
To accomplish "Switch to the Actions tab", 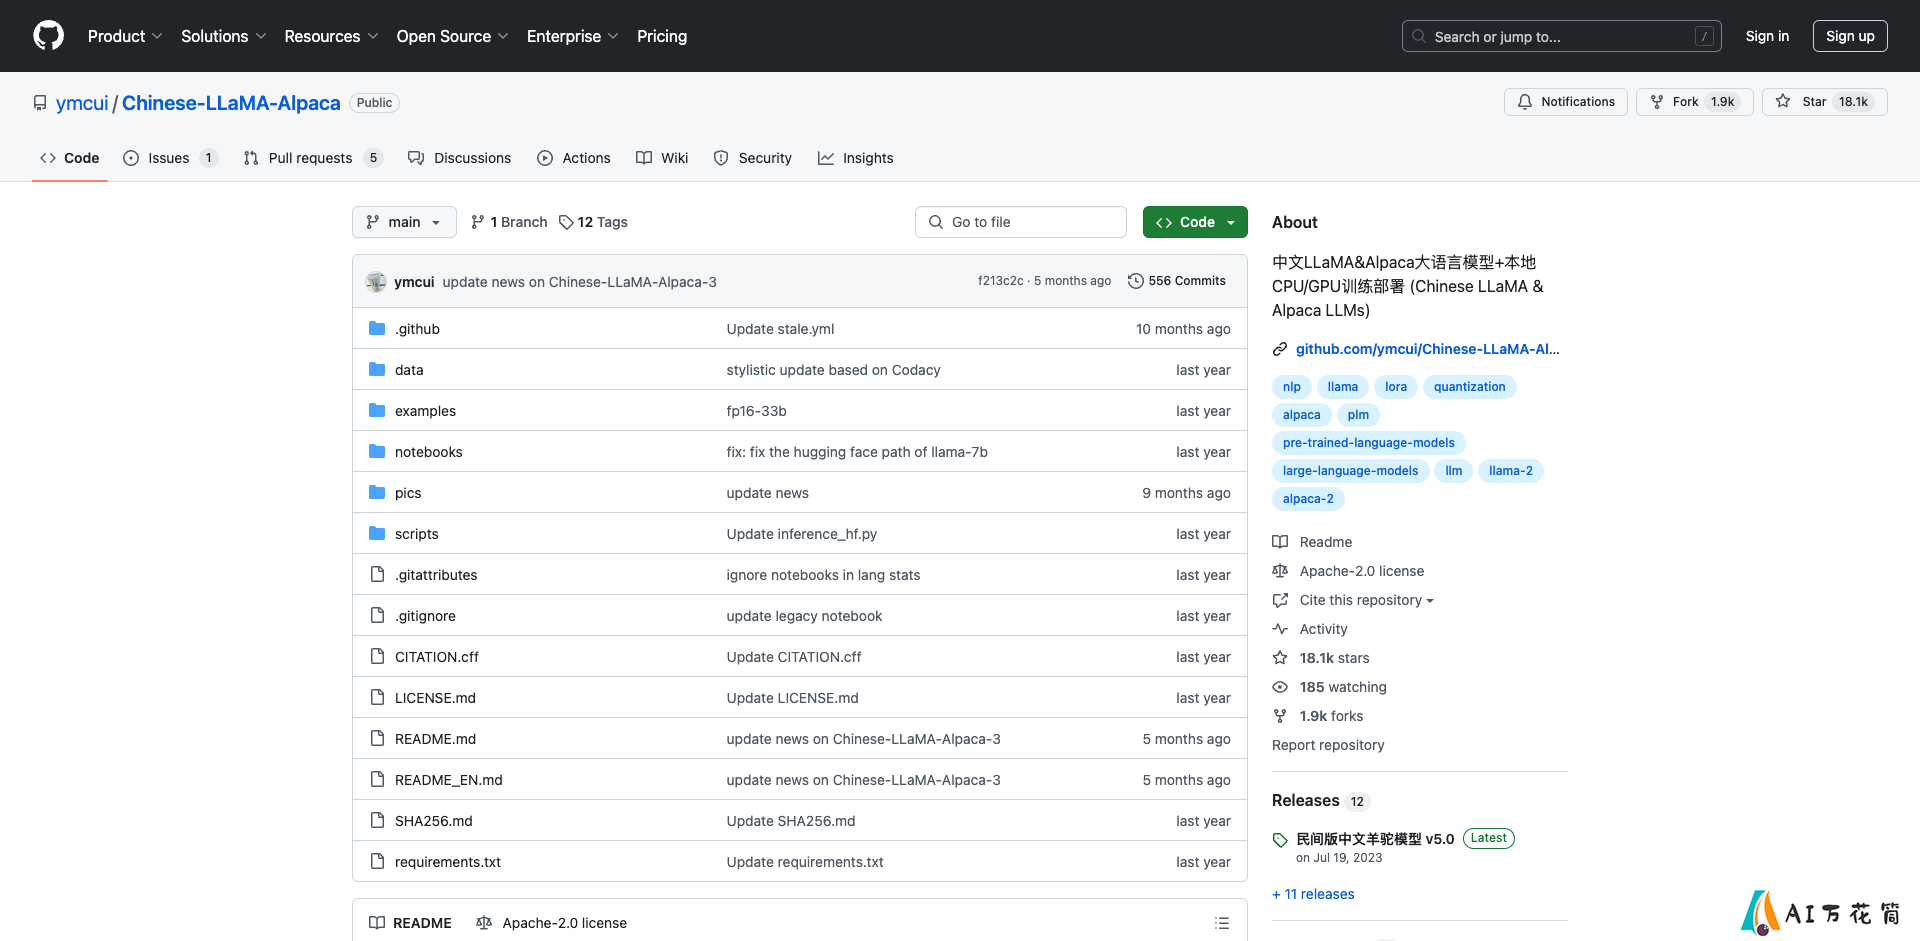I will point(574,158).
